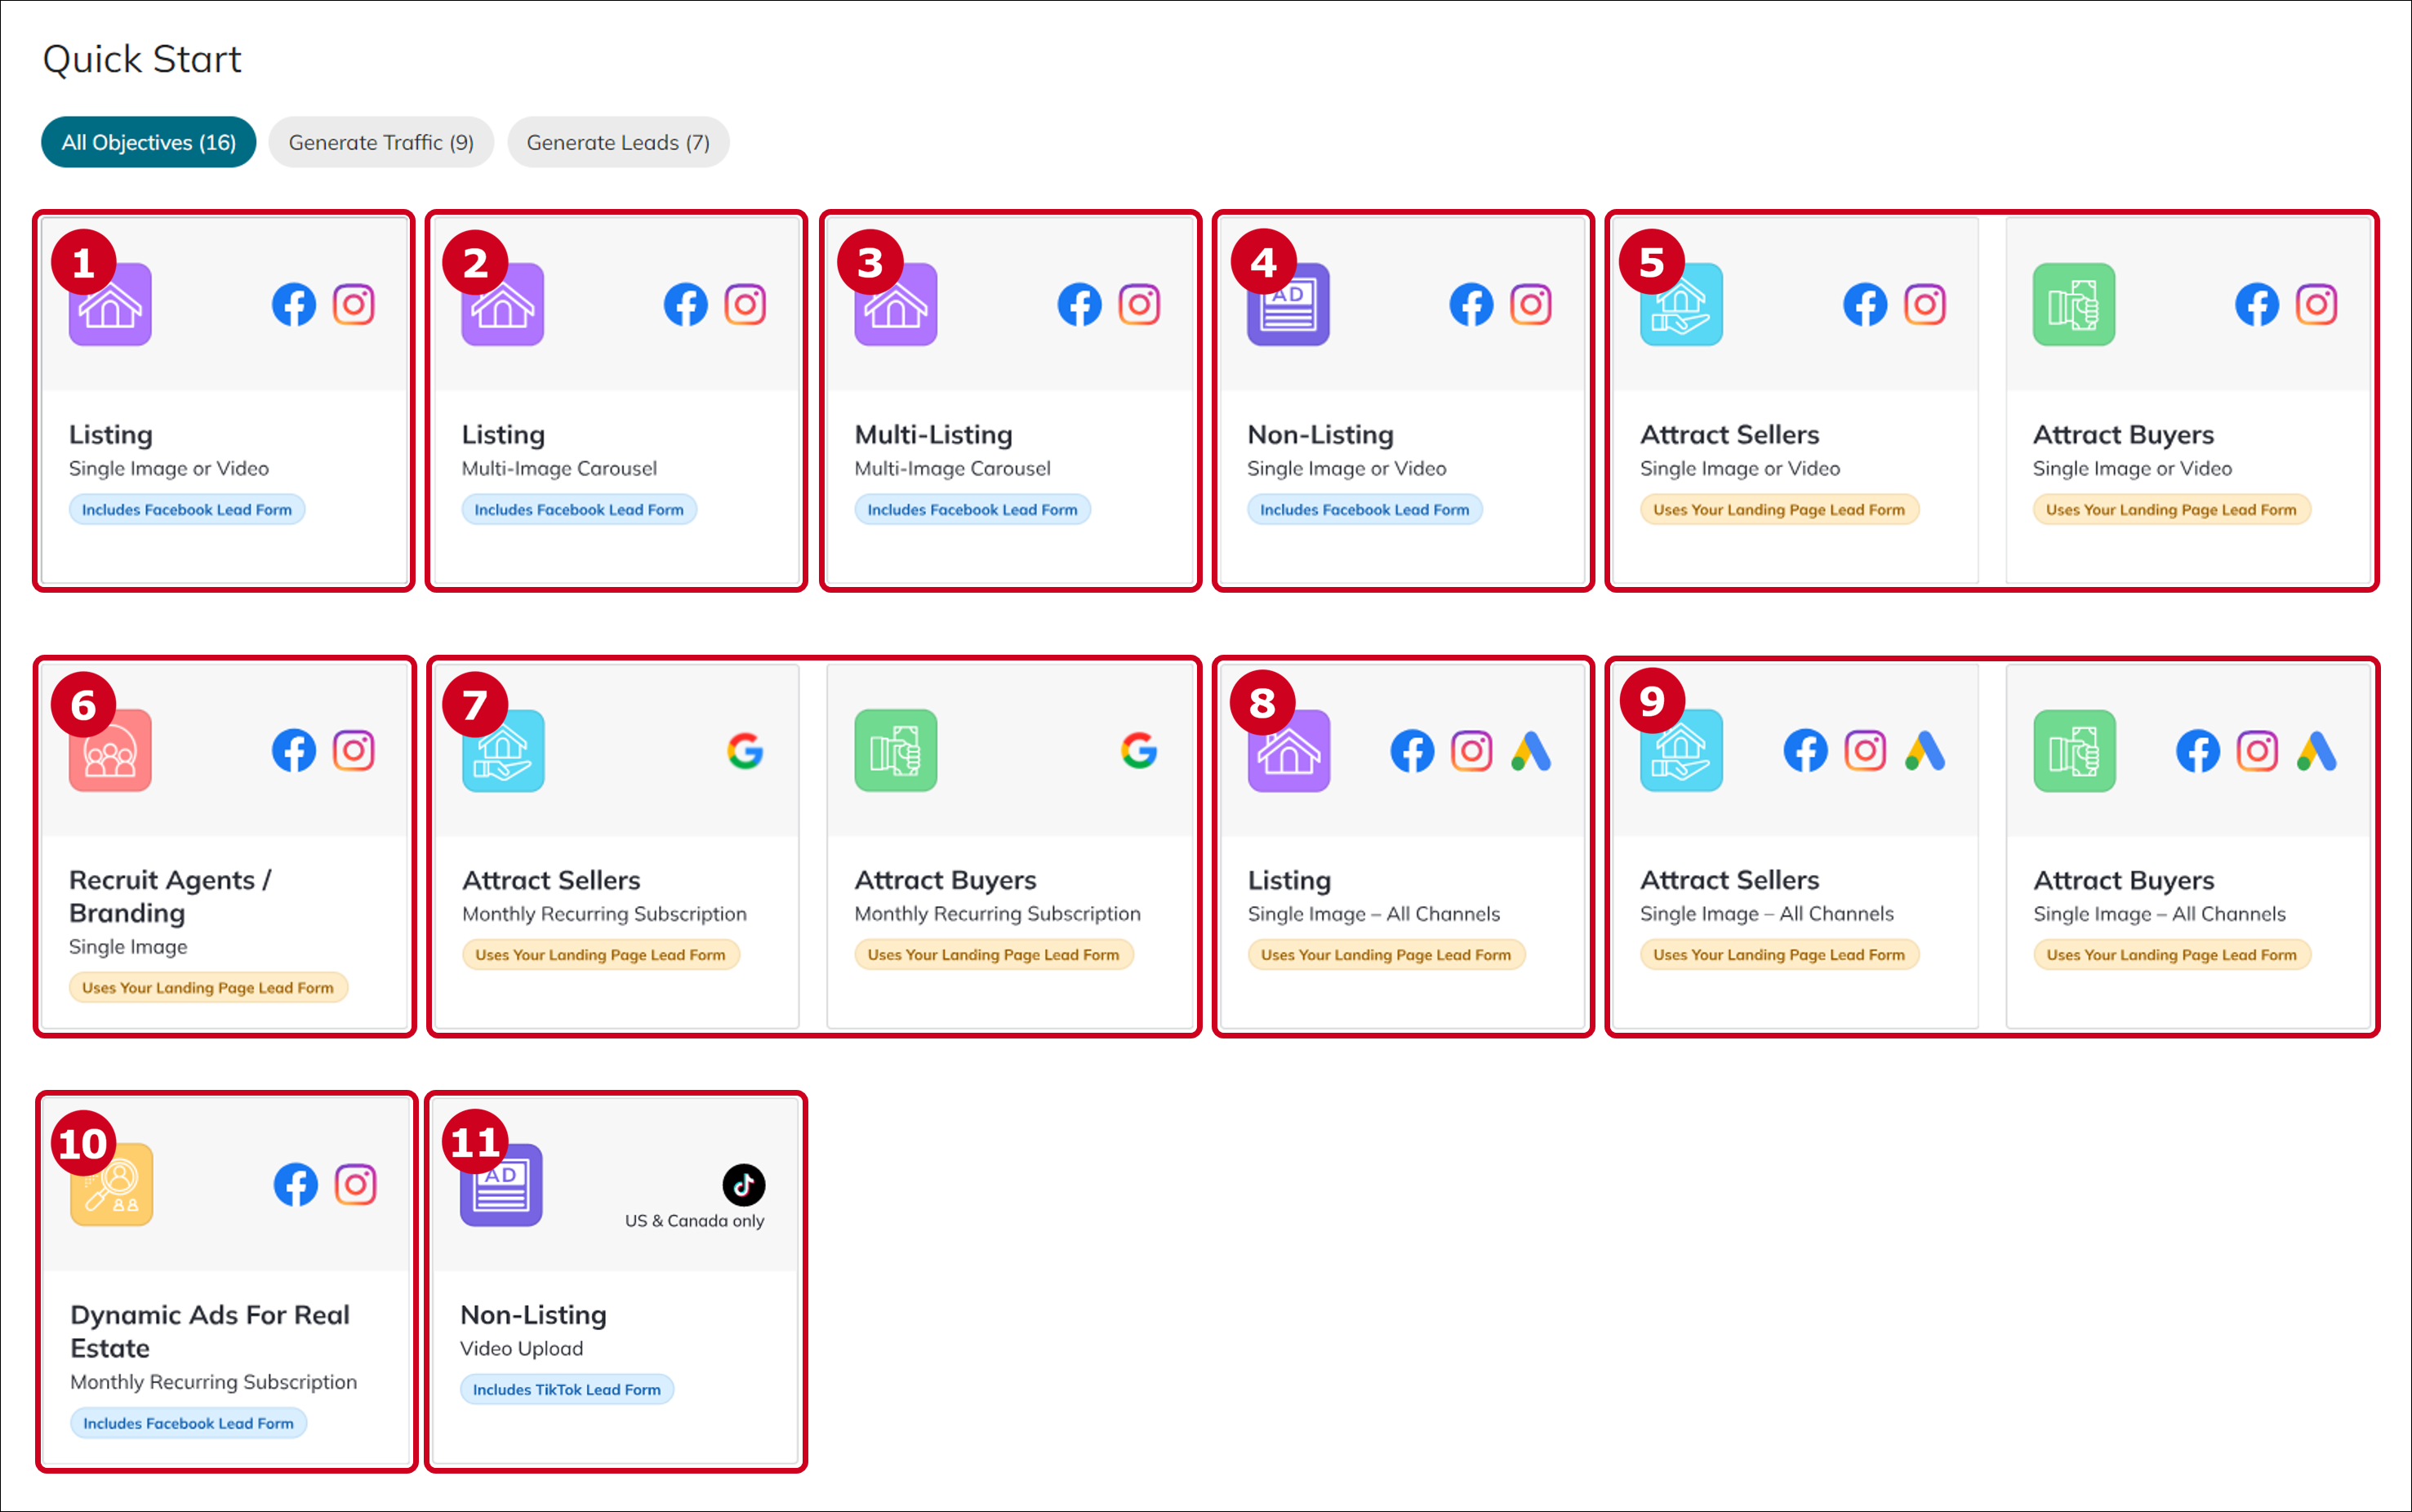Click Google Ads icon on Listing All Channels card
This screenshot has width=2412, height=1512.
click(x=1531, y=751)
